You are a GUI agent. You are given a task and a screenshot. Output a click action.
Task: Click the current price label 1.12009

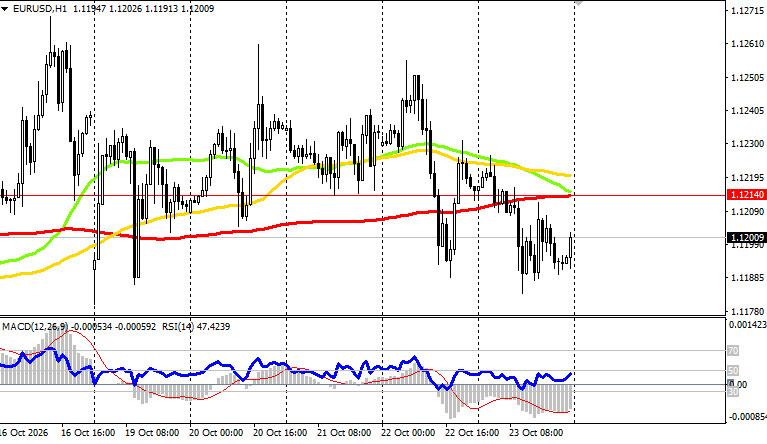coord(746,238)
